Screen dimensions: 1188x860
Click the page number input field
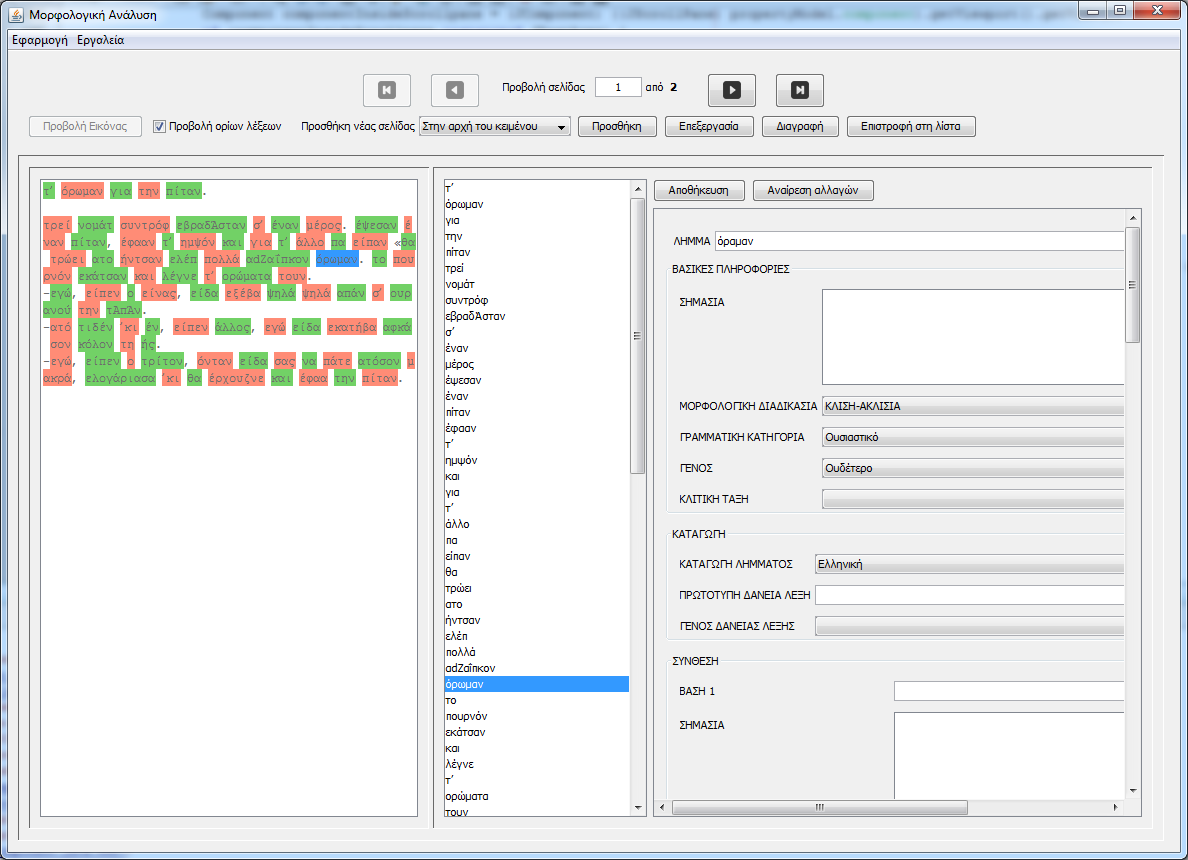(x=618, y=87)
